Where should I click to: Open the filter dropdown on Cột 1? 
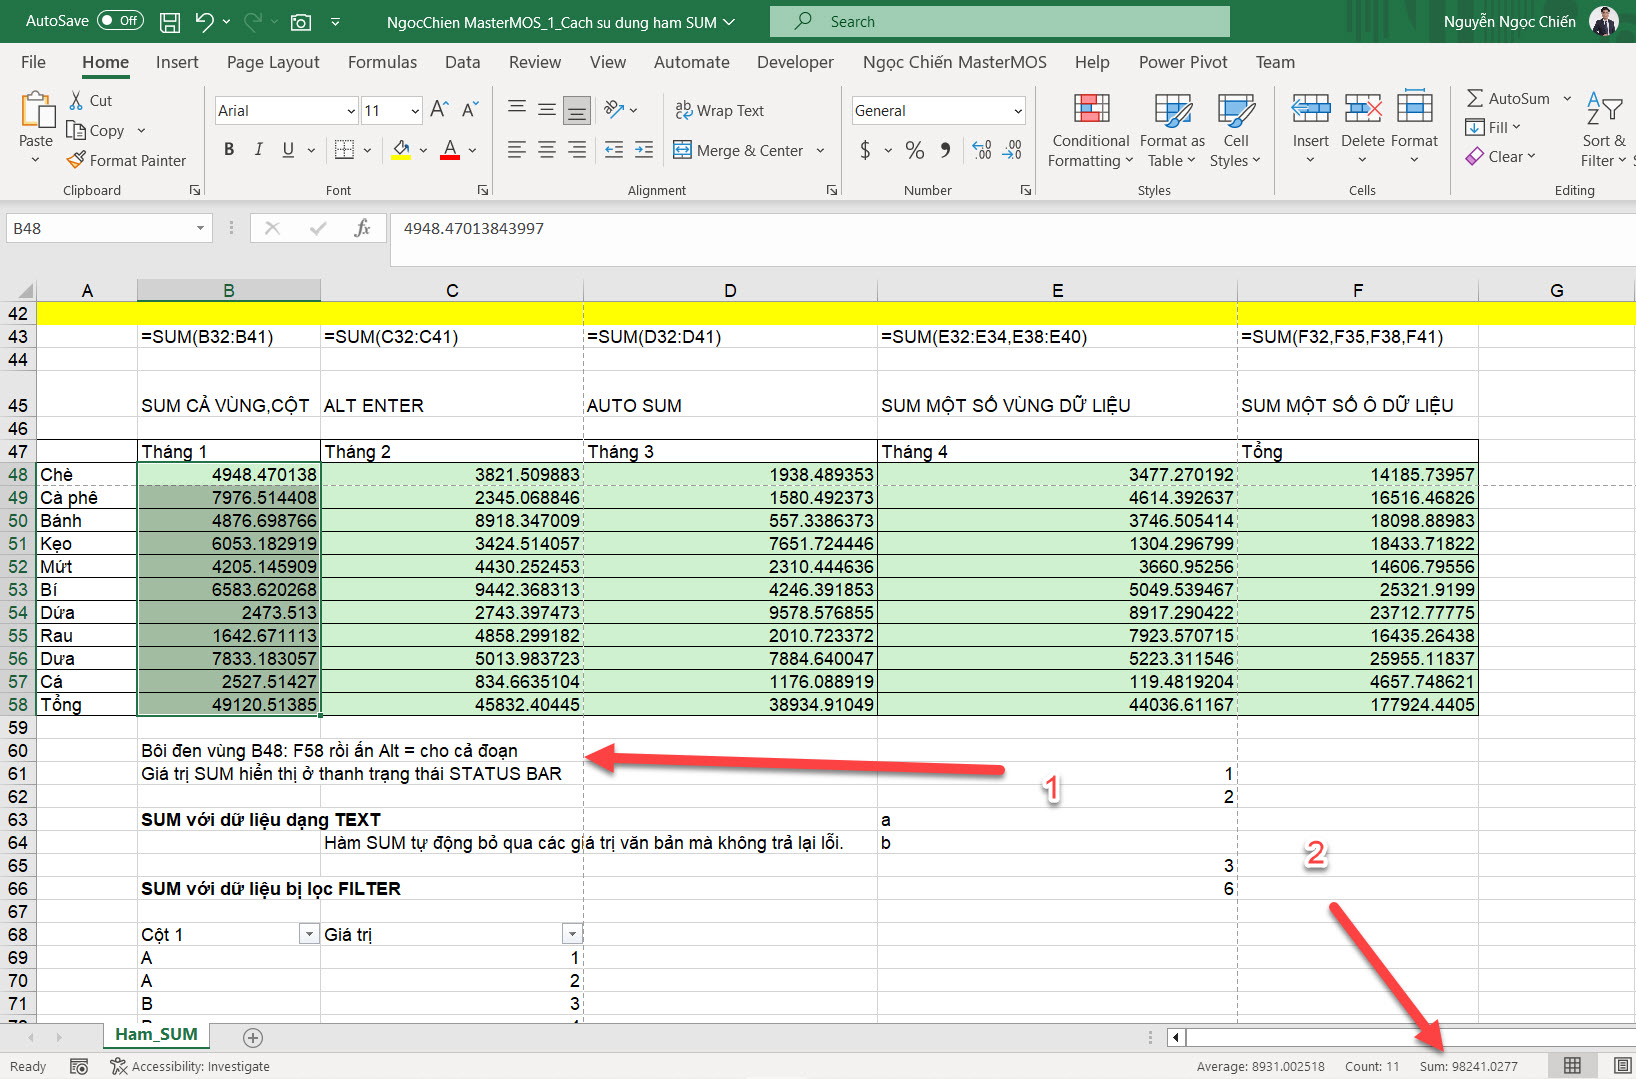(x=308, y=933)
